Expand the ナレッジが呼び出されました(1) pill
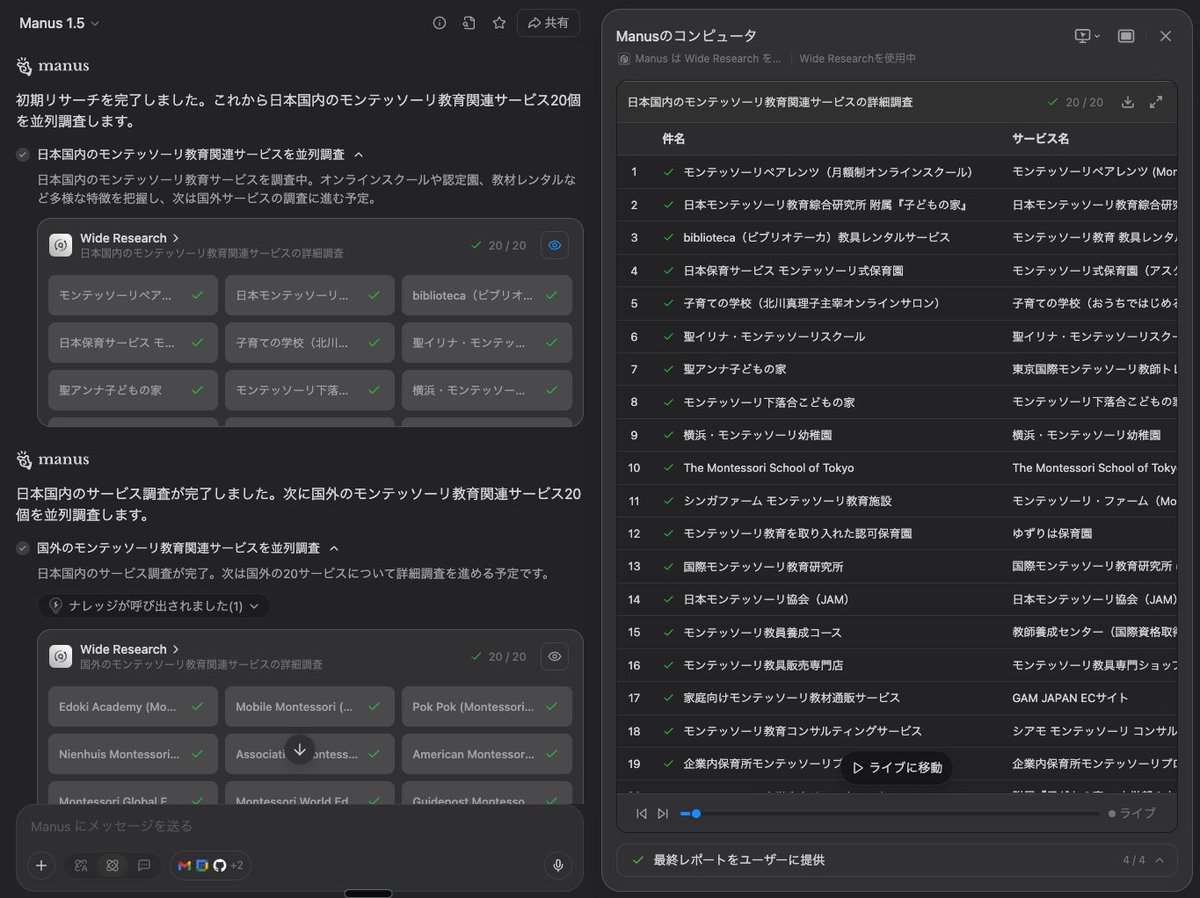This screenshot has height=898, width=1200. click(154, 606)
